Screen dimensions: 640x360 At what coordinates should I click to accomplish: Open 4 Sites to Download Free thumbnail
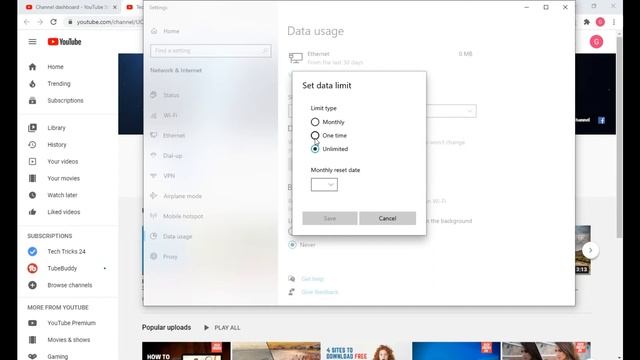click(365, 351)
